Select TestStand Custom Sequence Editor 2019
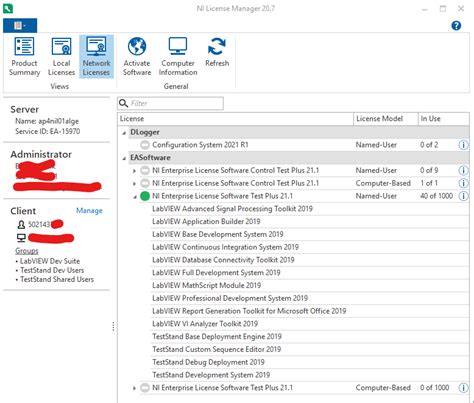 click(217, 349)
